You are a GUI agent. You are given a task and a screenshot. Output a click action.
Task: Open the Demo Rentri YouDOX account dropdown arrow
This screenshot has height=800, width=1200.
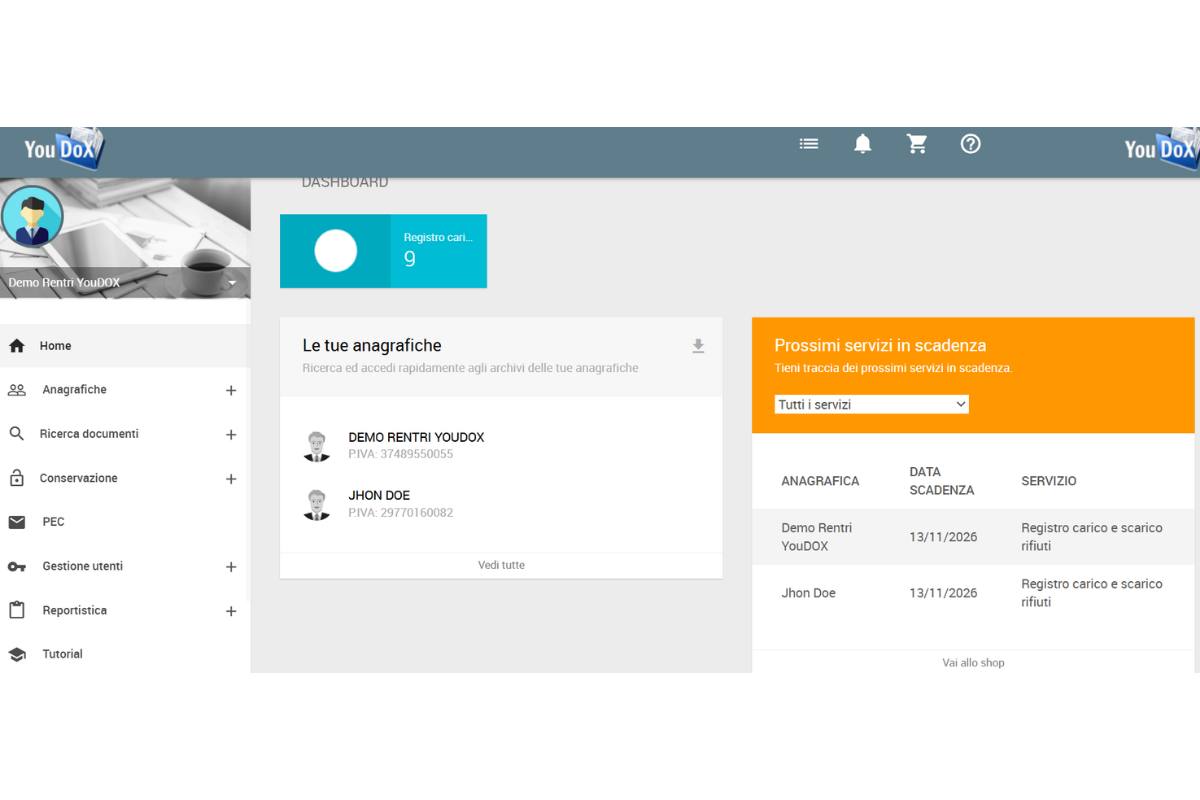point(232,283)
